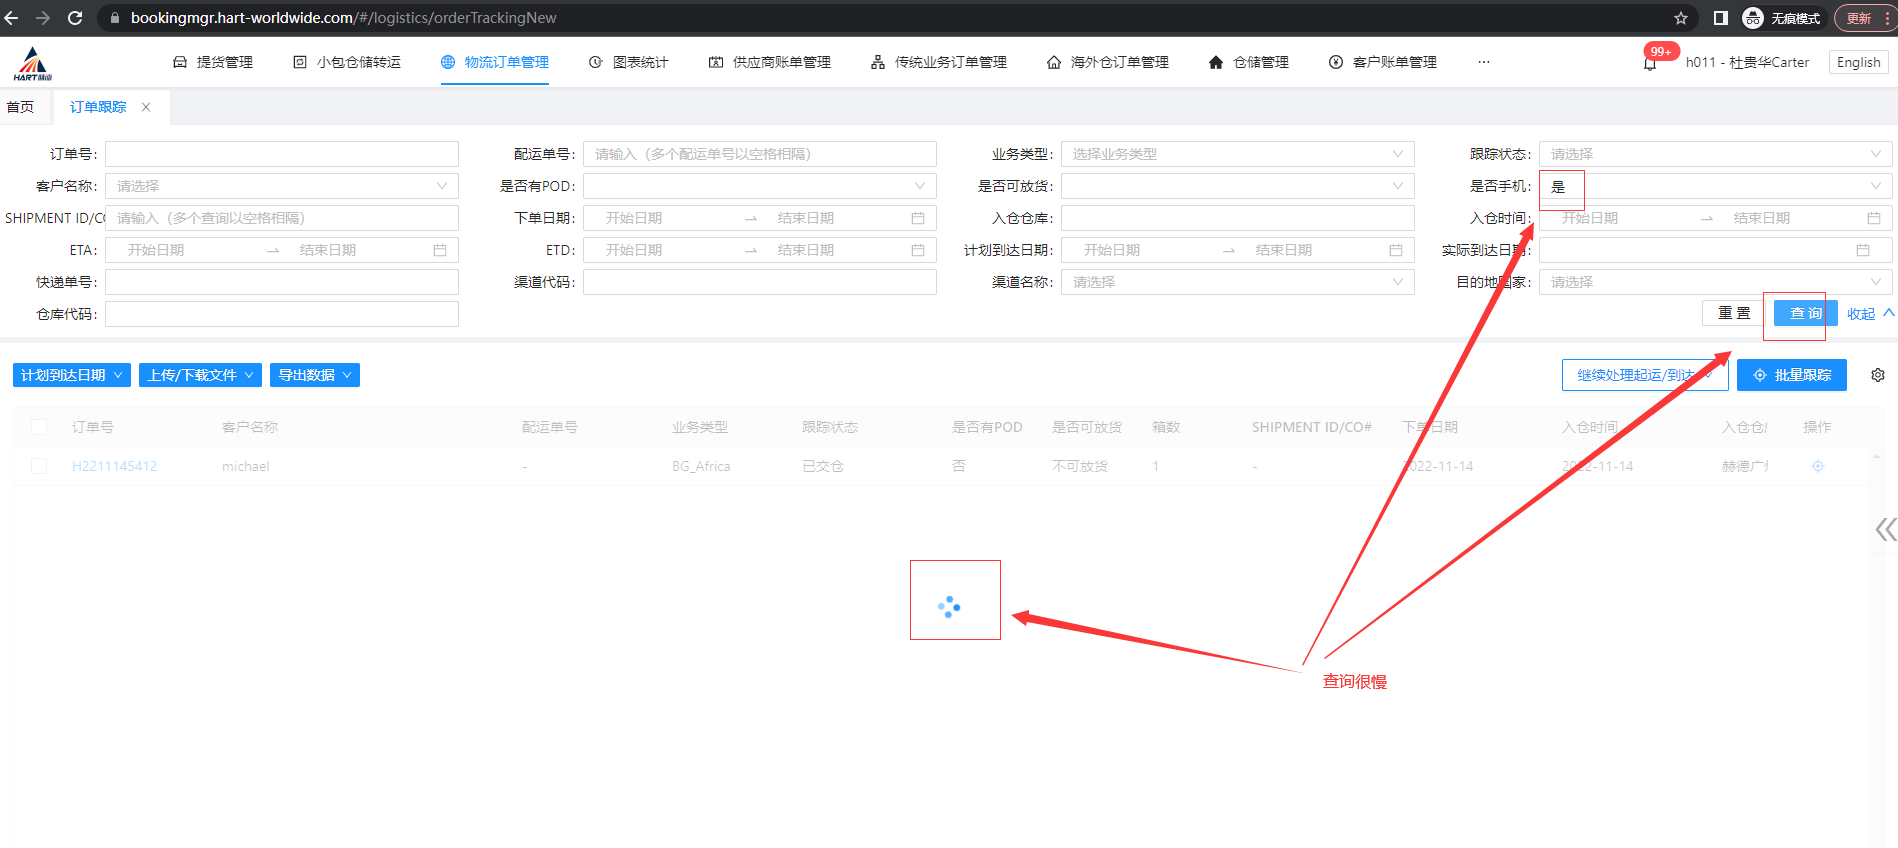Close the 订单跟踪 tab

(146, 107)
